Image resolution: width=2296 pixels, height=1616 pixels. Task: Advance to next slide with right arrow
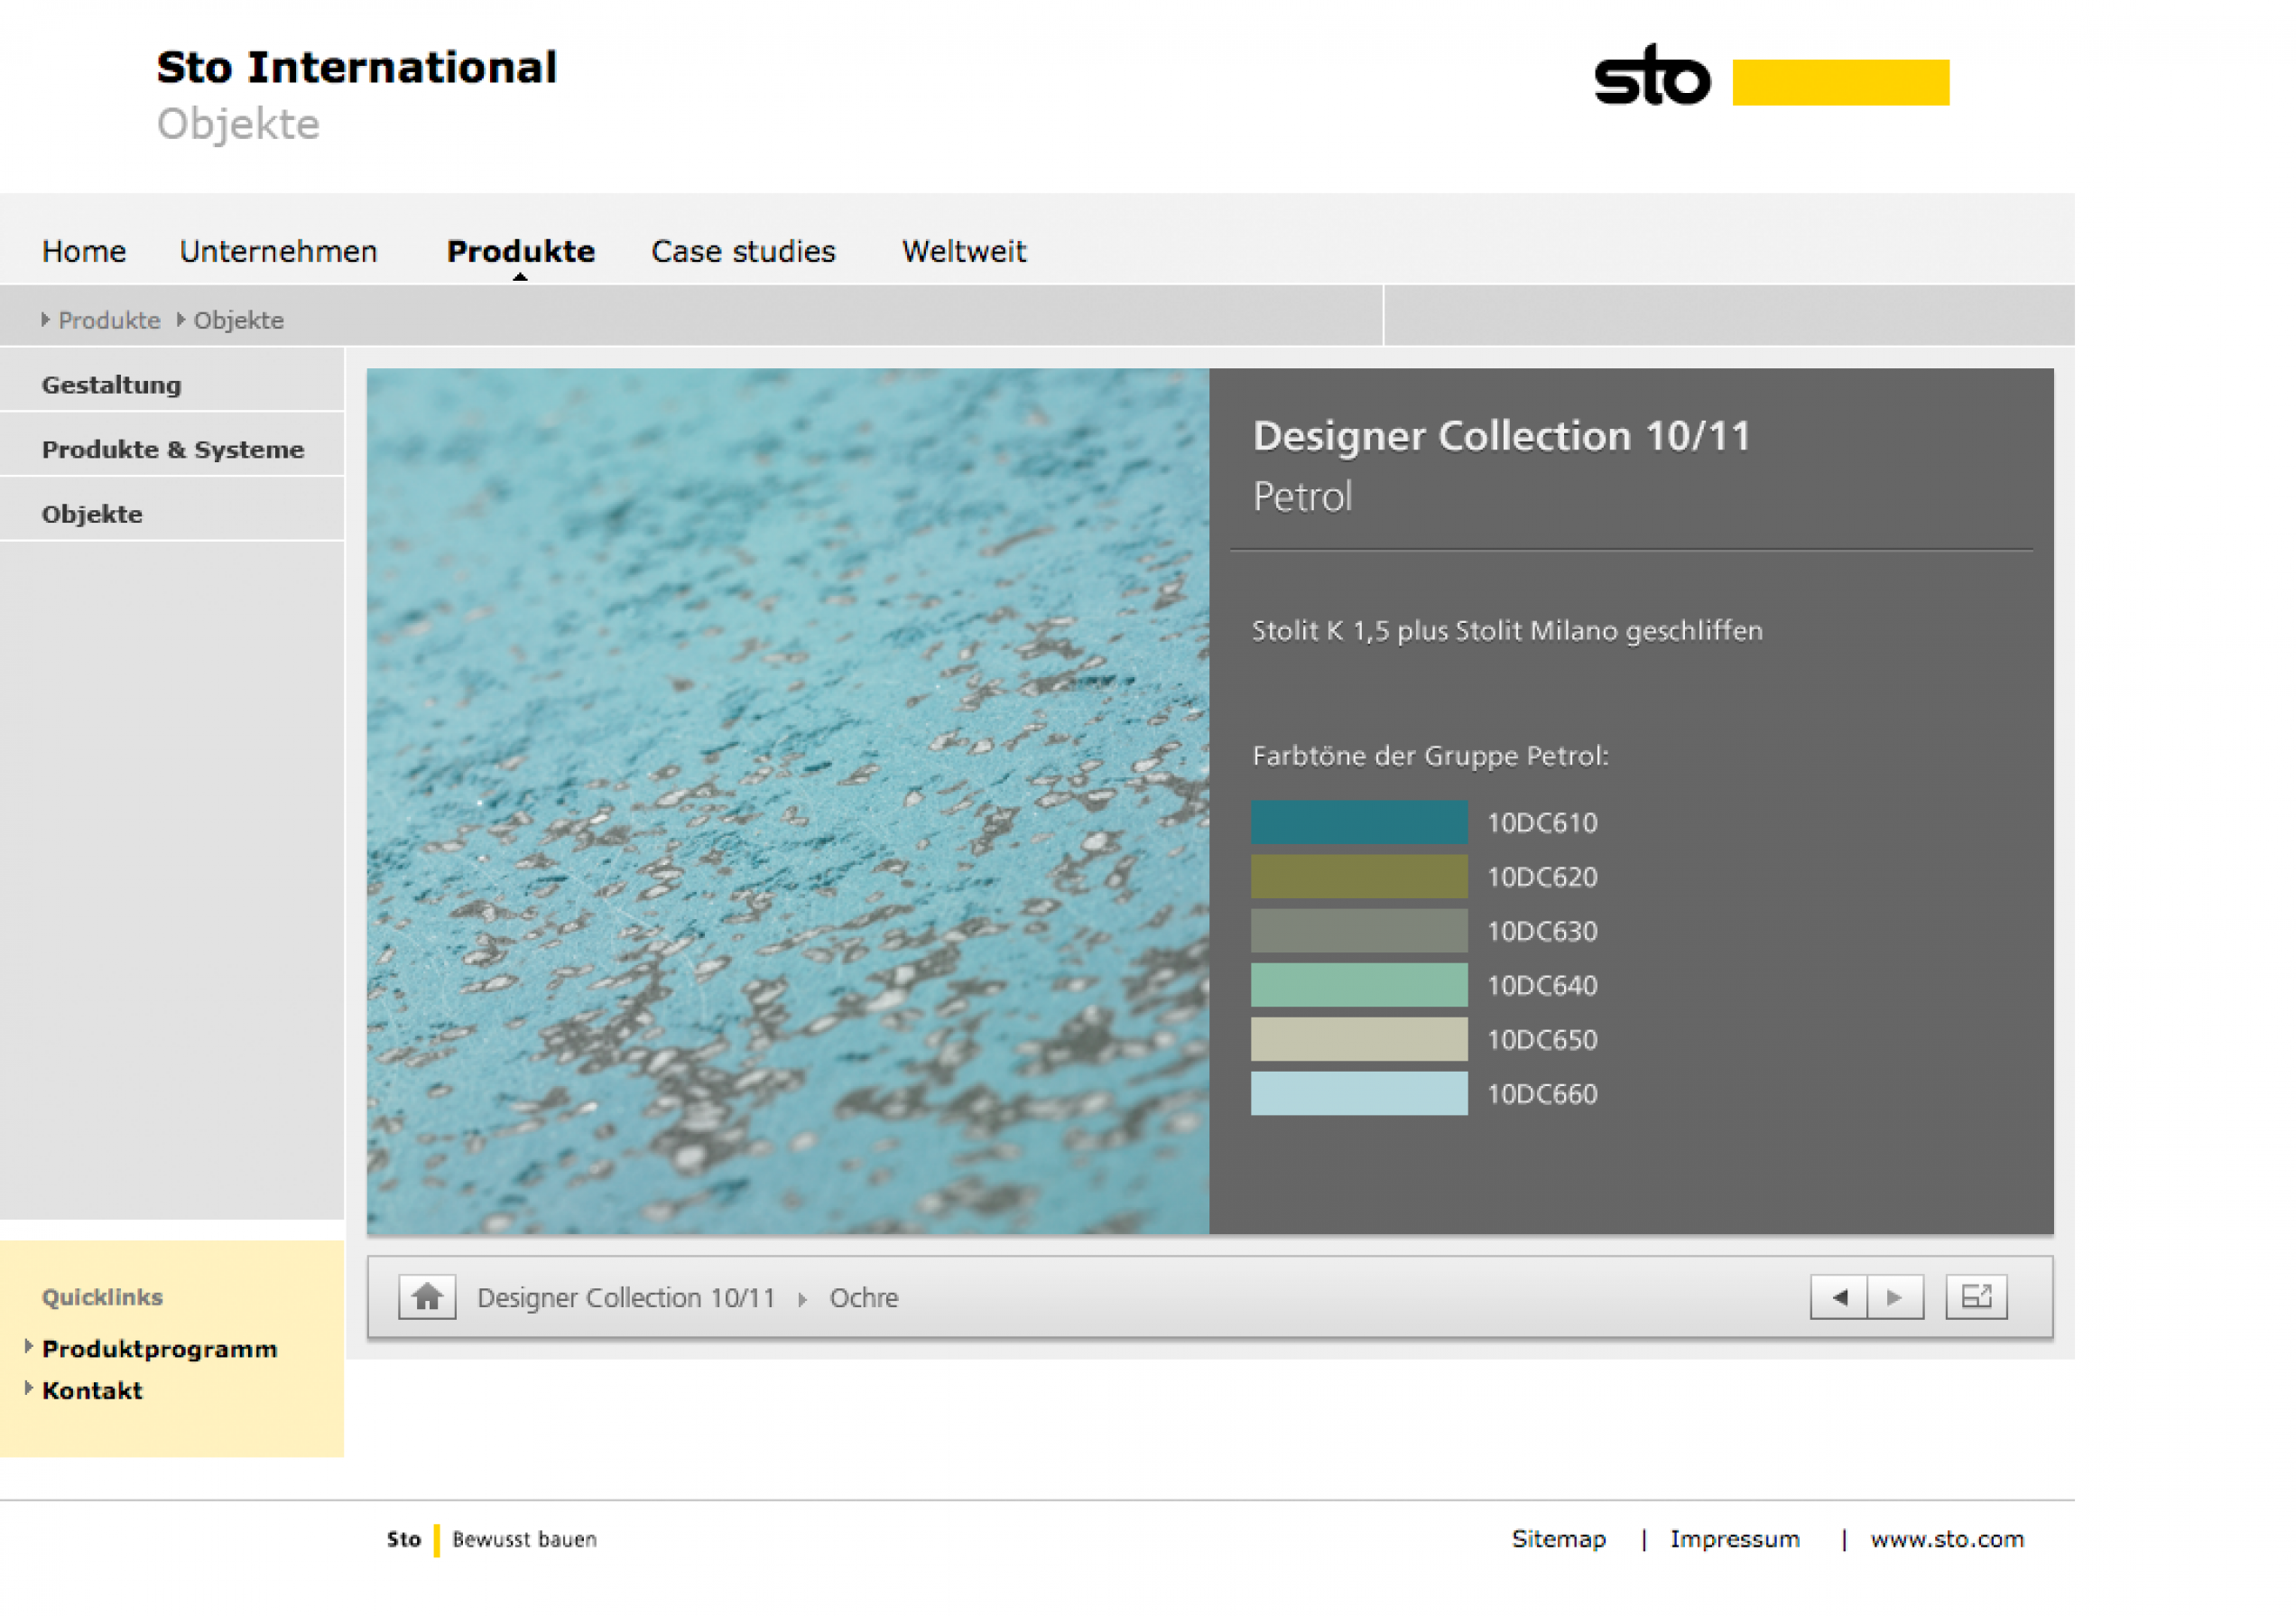pyautogui.click(x=1895, y=1297)
